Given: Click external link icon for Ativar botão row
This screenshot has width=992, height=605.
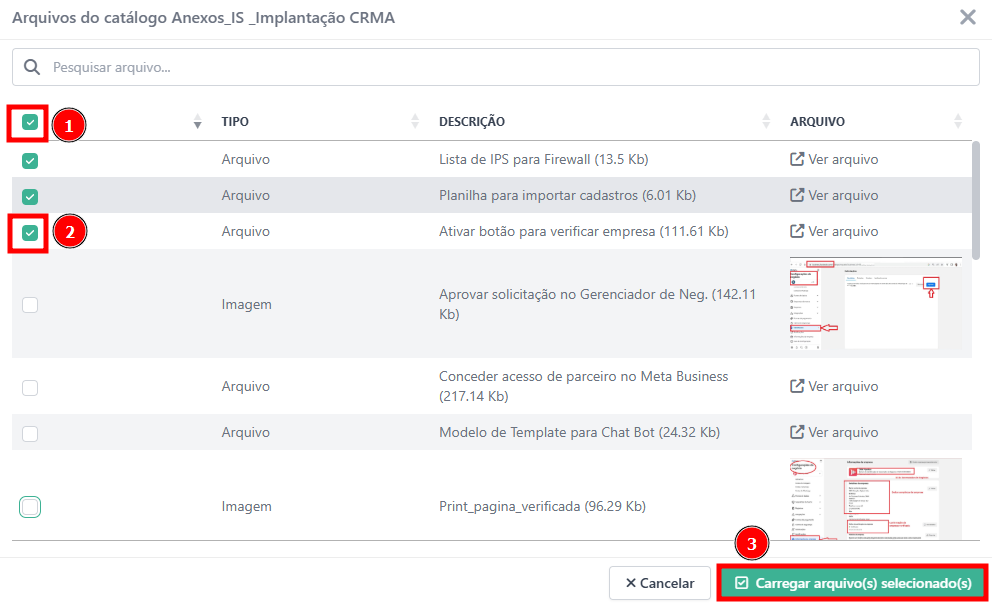Looking at the screenshot, I should click(x=797, y=231).
